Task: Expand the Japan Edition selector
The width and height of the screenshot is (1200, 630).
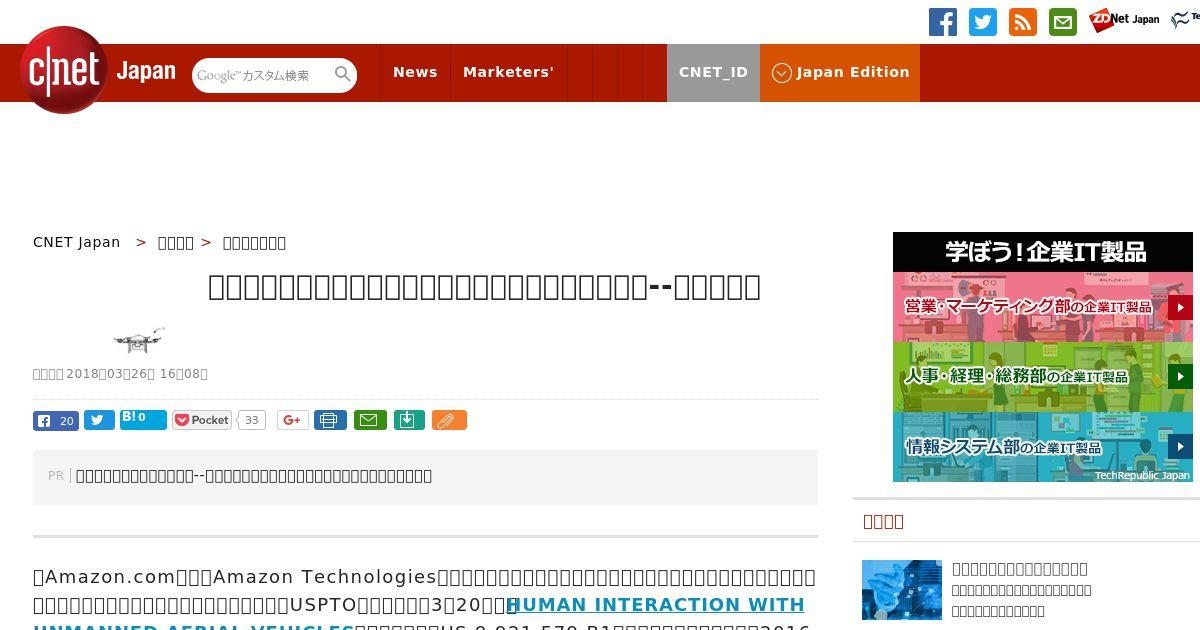Action: tap(840, 72)
